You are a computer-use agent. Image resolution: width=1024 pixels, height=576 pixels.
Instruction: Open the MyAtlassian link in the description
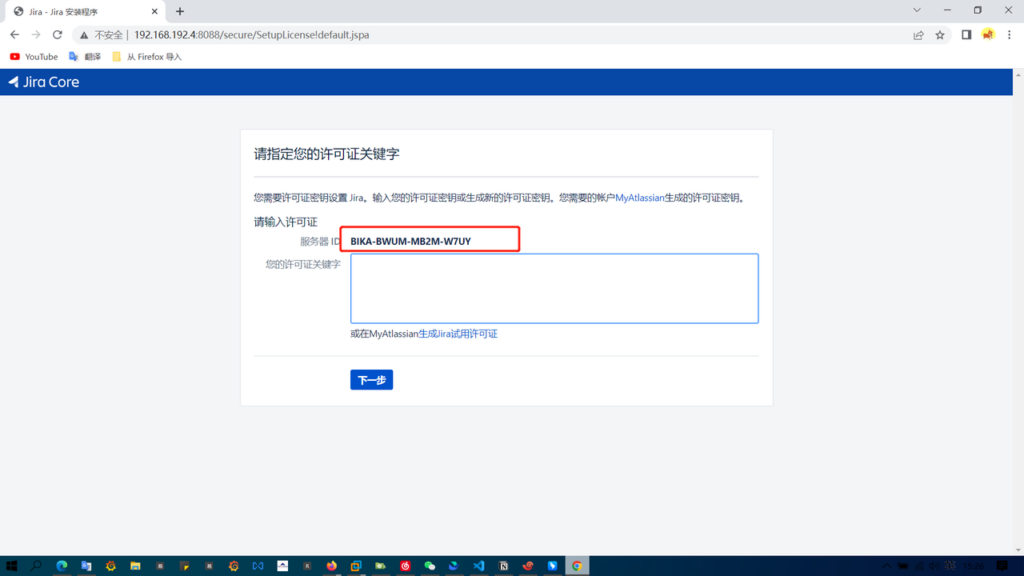639,198
